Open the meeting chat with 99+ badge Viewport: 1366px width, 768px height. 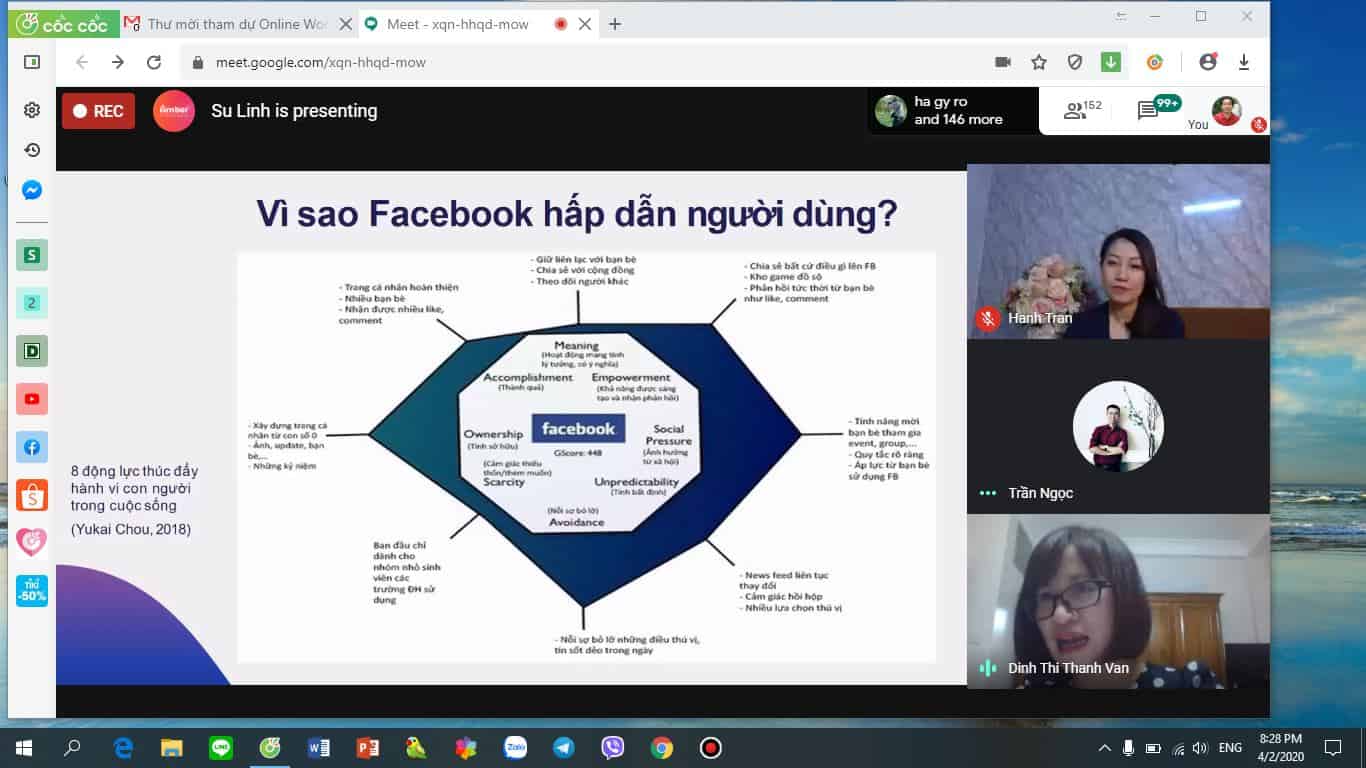click(1158, 108)
